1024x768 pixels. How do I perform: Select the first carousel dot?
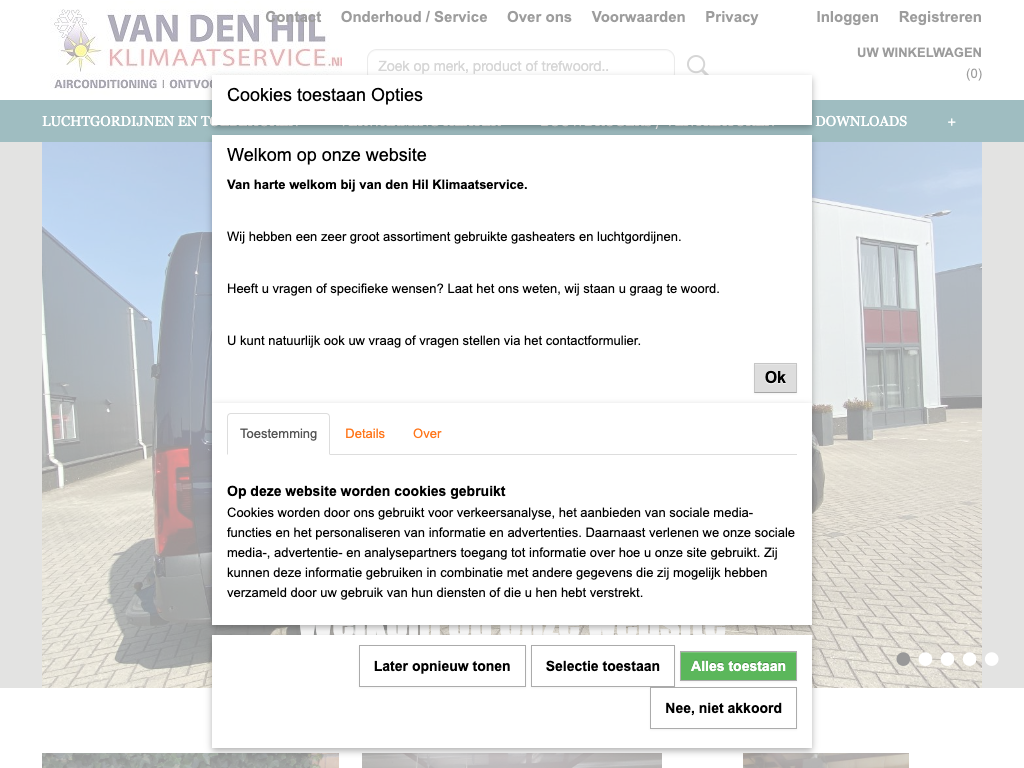903,659
